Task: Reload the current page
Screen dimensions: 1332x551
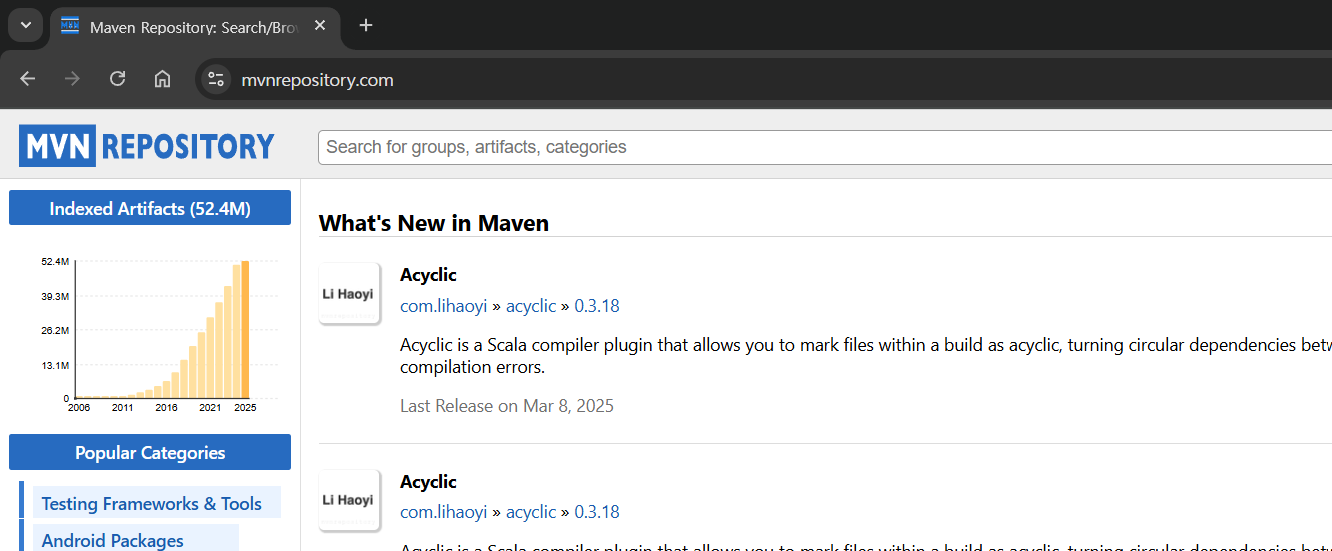Action: [117, 79]
